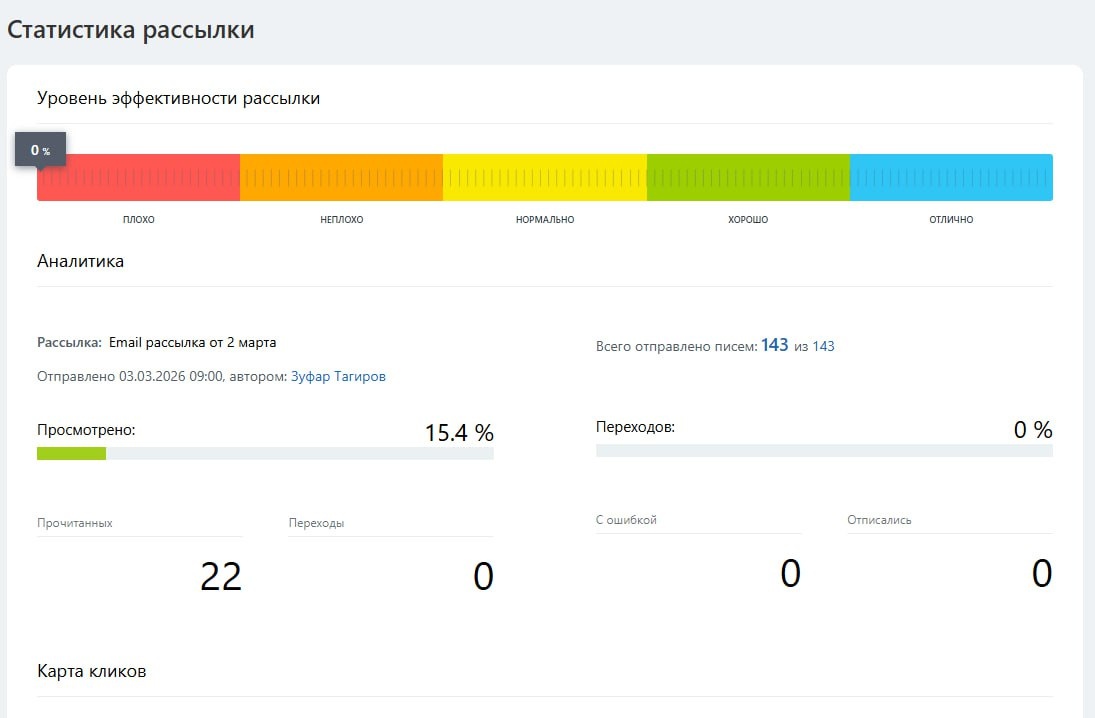
Task: Click the ХОРОШО label under scale
Action: click(748, 219)
